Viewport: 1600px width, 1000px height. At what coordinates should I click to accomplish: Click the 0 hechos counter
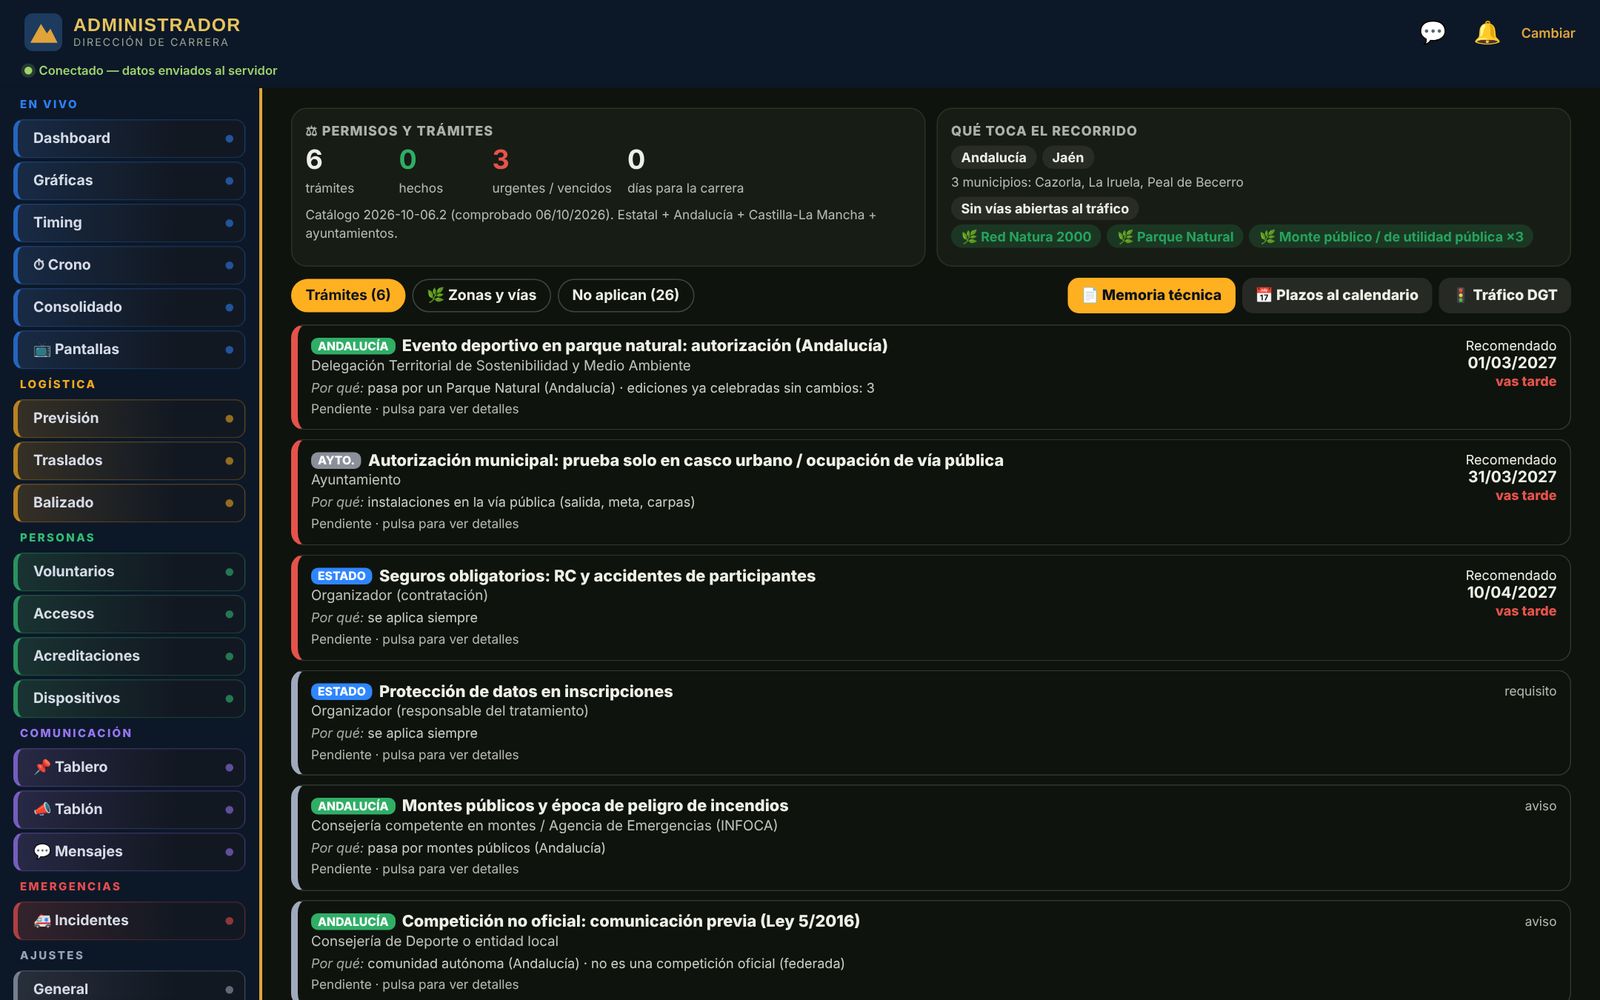(408, 160)
